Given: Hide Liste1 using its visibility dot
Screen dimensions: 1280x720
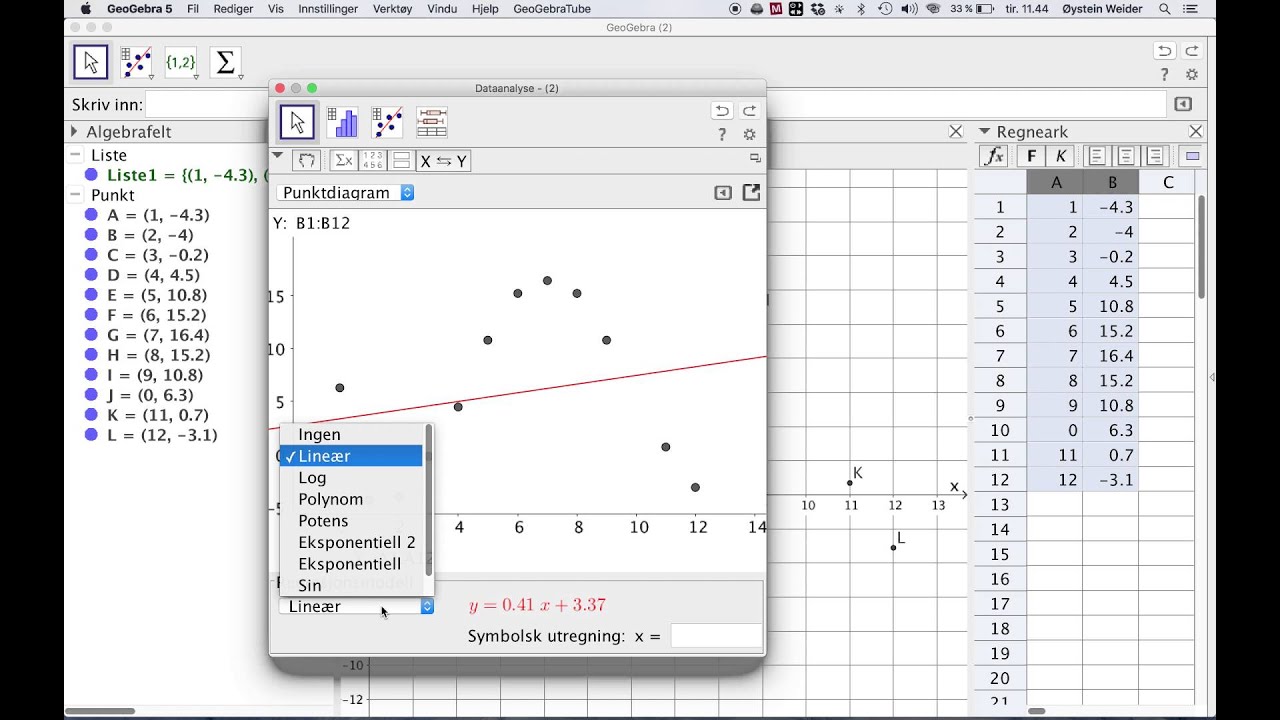Looking at the screenshot, I should 91,175.
